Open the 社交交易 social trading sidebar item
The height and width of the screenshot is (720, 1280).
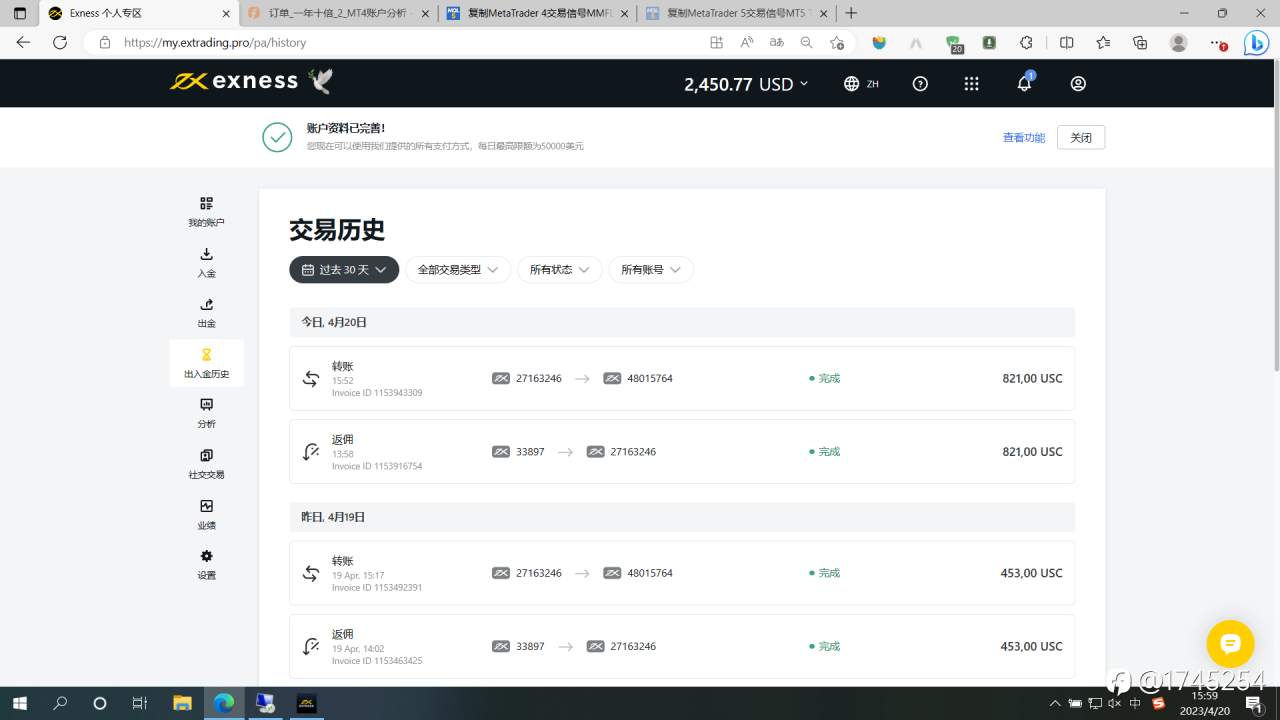(x=206, y=463)
